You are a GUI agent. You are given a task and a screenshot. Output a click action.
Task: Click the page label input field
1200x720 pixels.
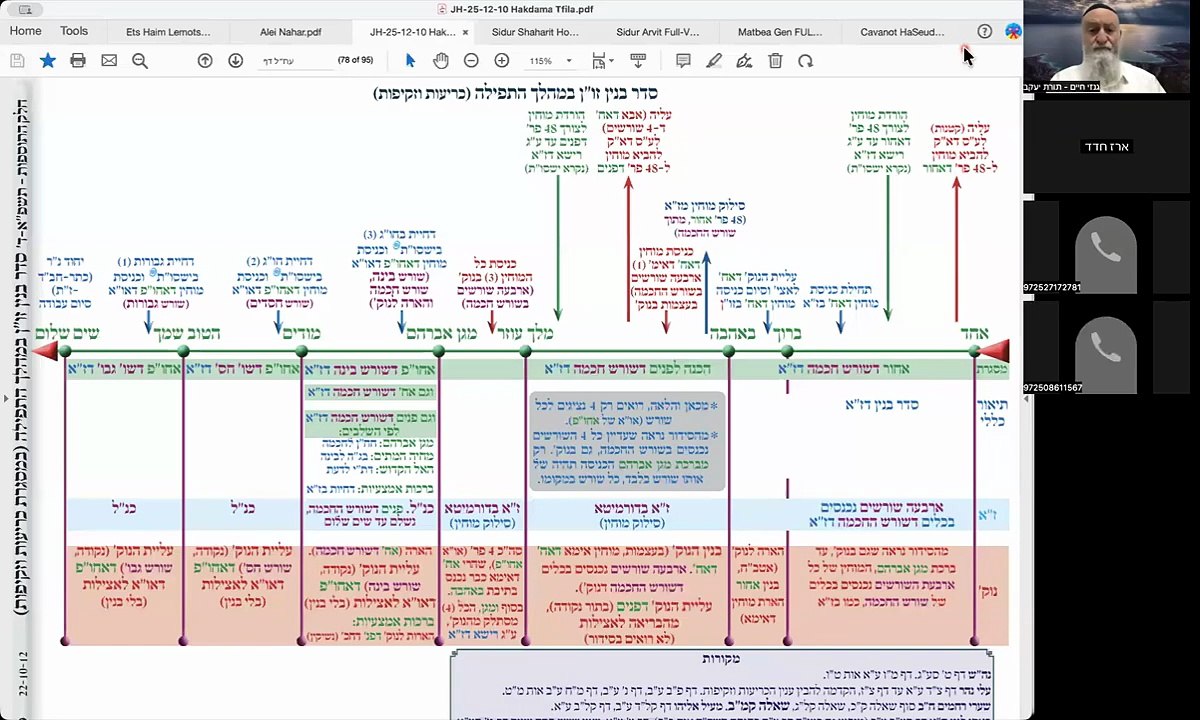(x=294, y=61)
